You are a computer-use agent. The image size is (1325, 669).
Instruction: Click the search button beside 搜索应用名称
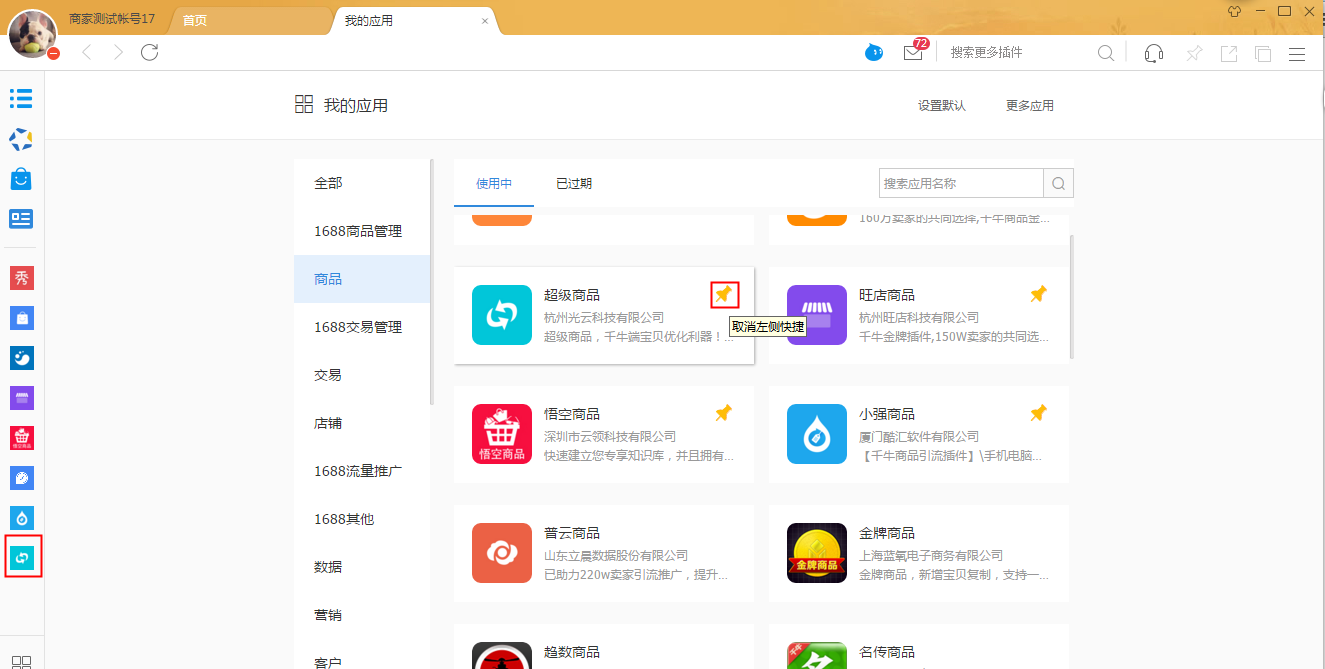click(1058, 183)
